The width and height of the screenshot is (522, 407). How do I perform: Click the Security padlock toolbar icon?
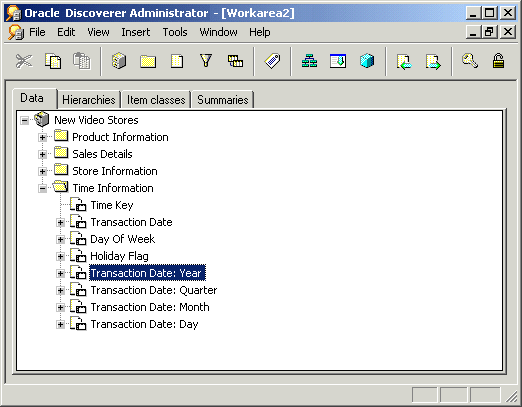[498, 61]
